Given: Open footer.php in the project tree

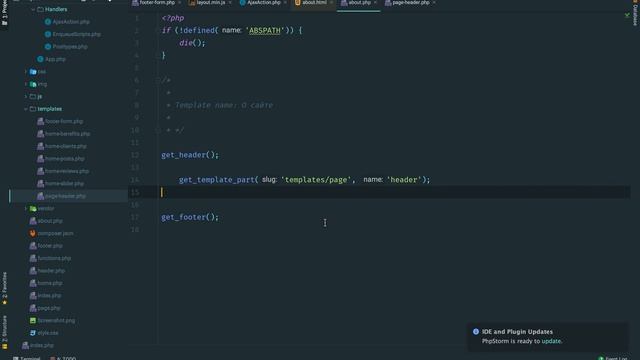Looking at the screenshot, I should click(x=50, y=246).
